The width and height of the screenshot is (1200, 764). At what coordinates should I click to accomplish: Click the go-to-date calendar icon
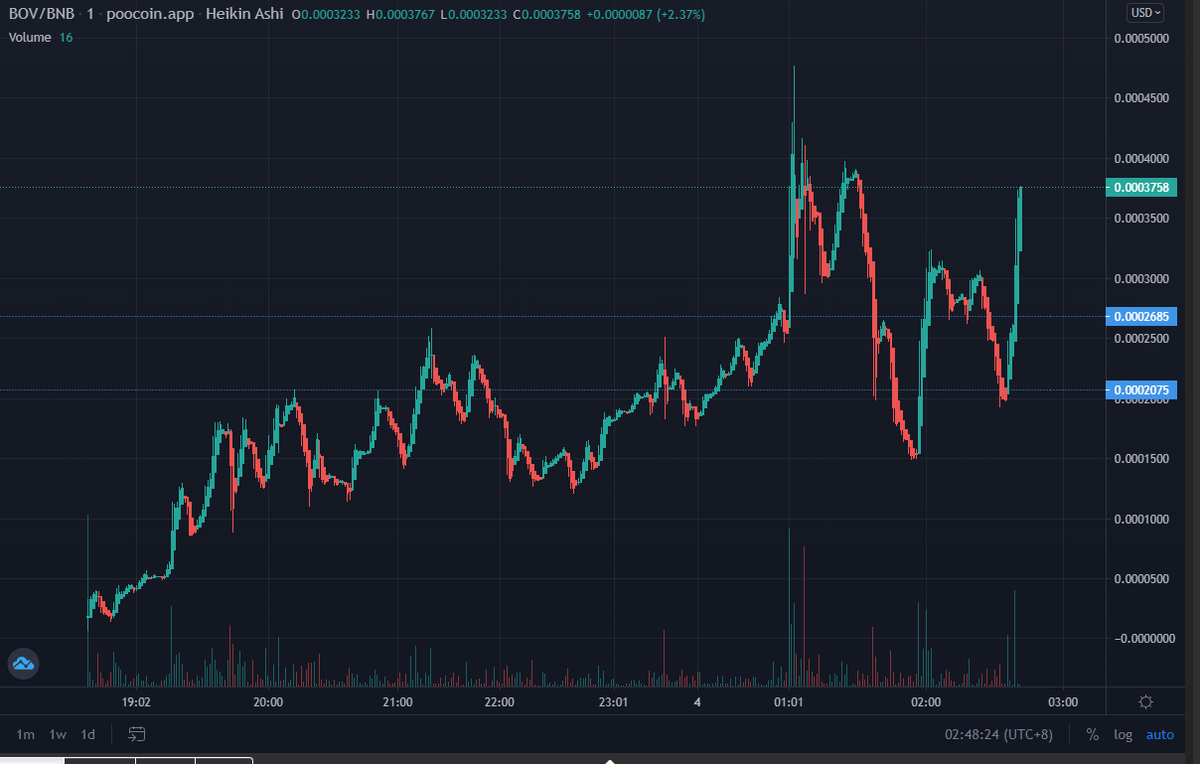pos(138,734)
